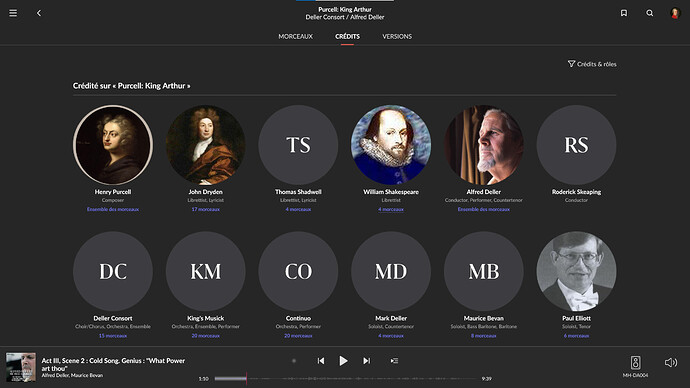Click the Deller Consort name label
The width and height of the screenshot is (690, 388).
click(x=113, y=318)
